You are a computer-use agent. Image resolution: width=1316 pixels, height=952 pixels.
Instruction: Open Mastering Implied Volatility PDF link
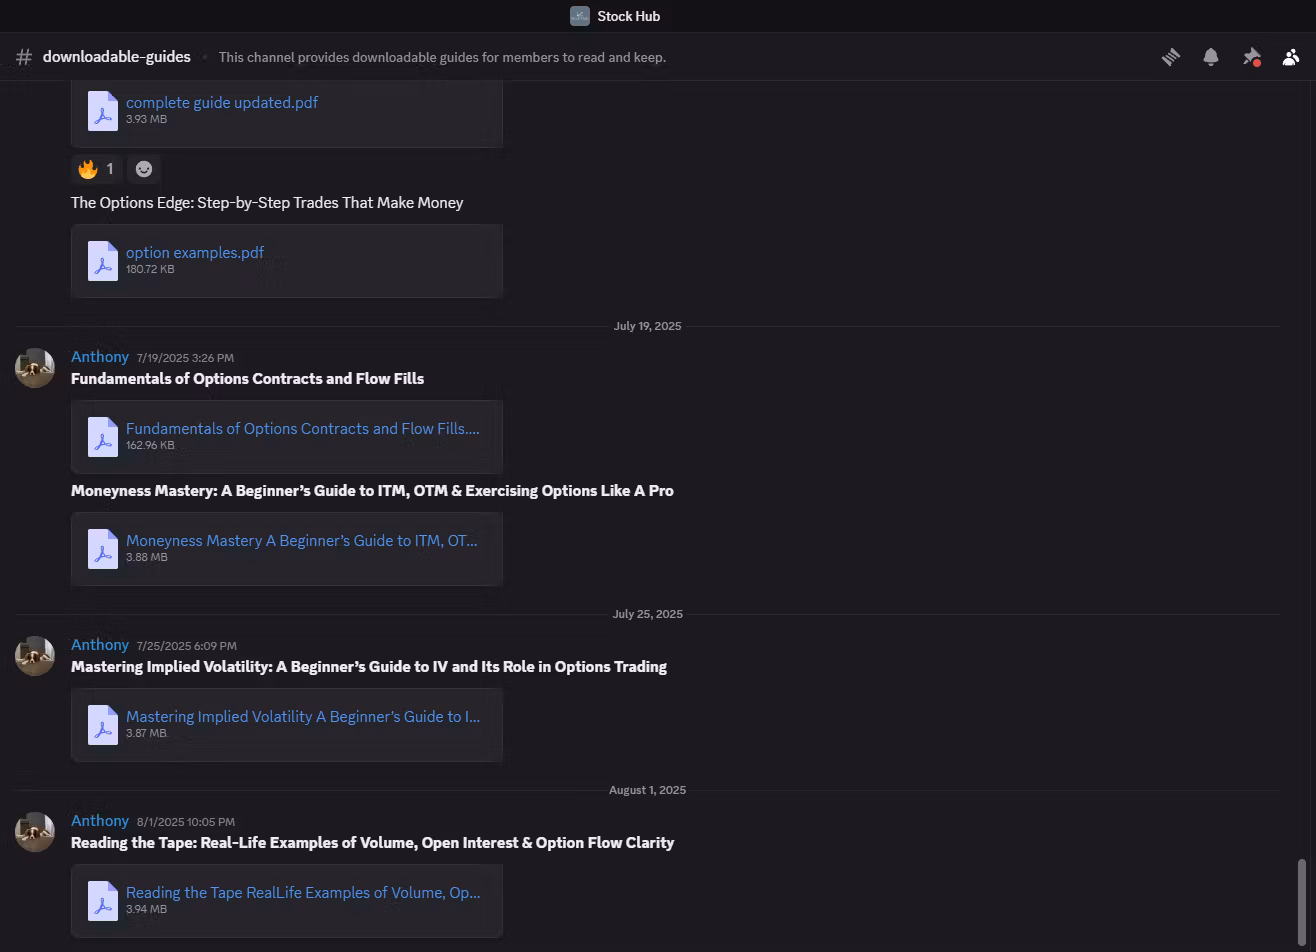302,716
